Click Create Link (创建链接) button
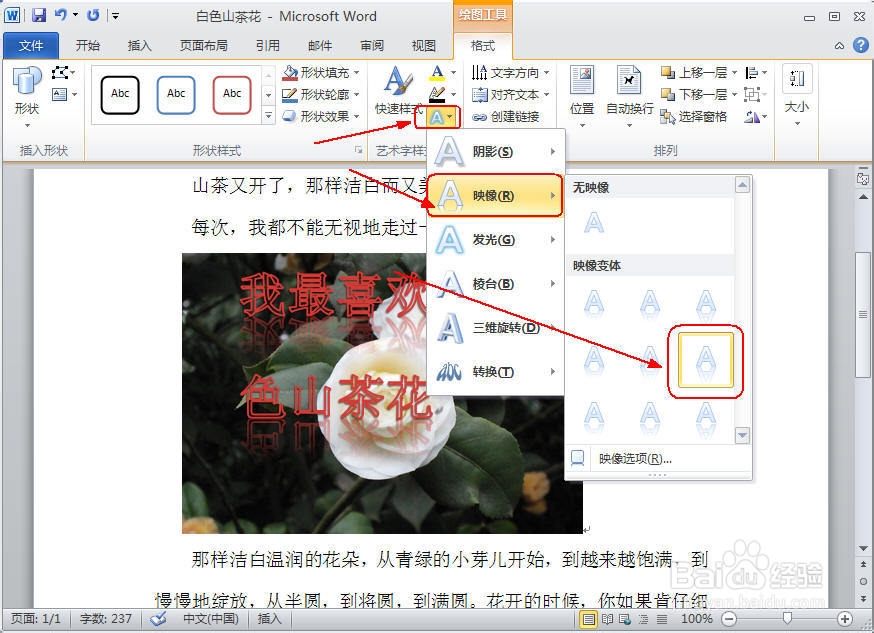Screen dimensions: 874x633 point(506,116)
